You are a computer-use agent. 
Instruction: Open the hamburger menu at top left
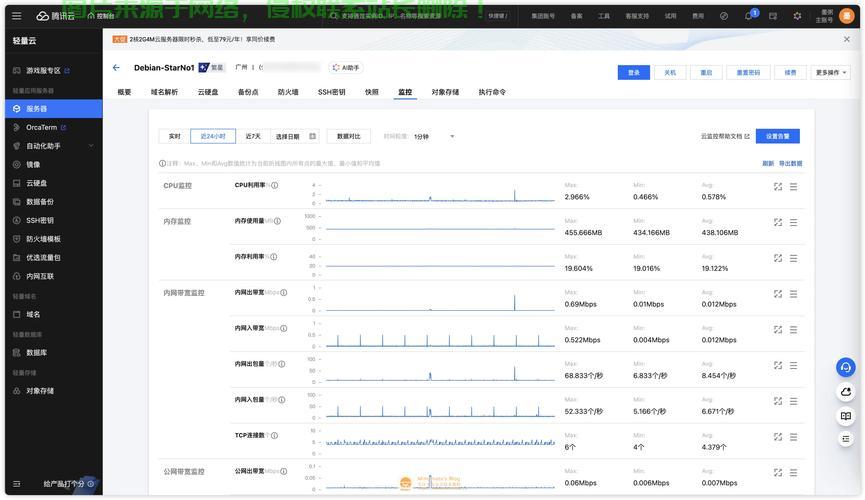17,16
